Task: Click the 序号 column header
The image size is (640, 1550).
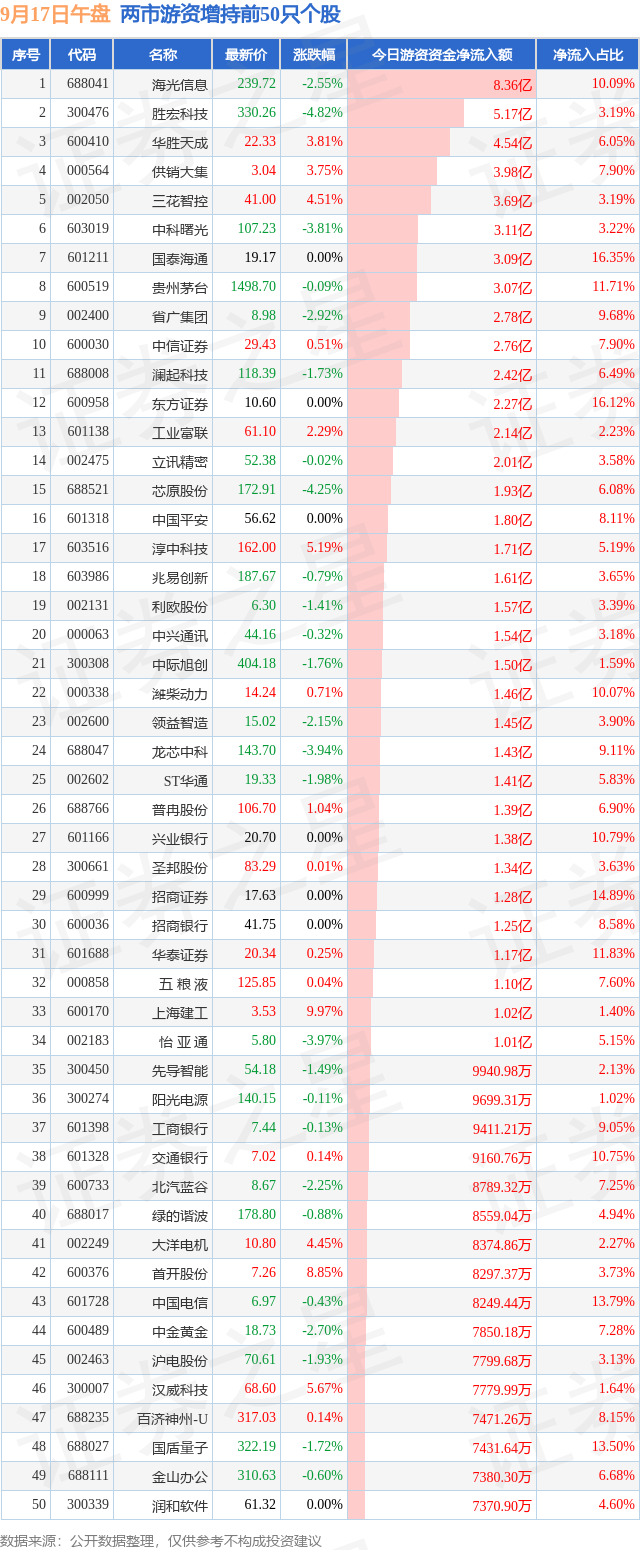Action: coord(26,55)
